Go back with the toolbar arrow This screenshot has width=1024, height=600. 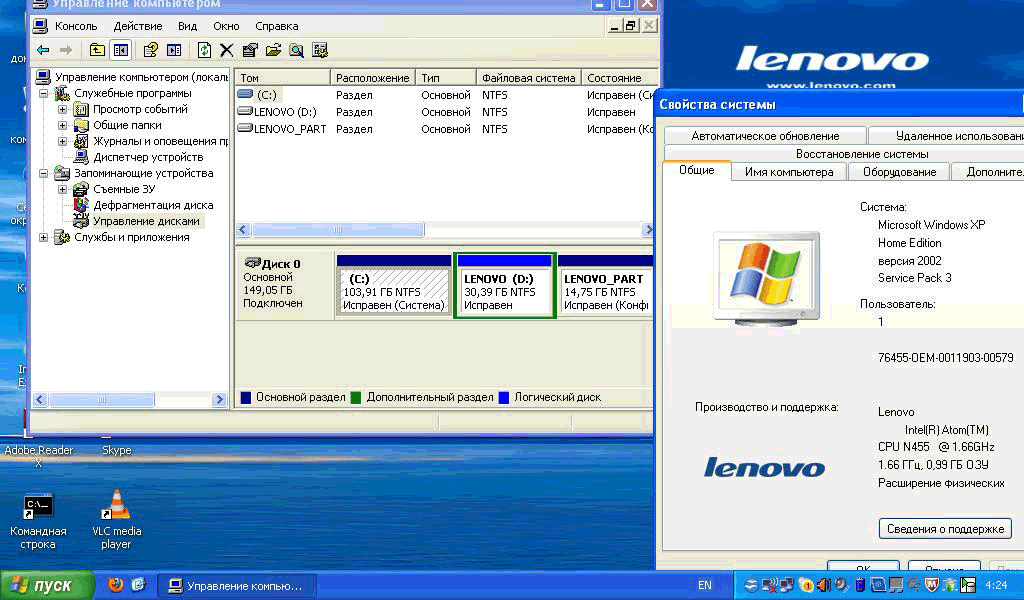click(43, 50)
